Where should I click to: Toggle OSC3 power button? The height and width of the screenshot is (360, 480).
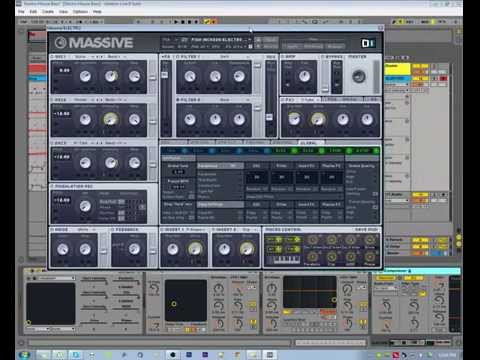click(x=52, y=143)
